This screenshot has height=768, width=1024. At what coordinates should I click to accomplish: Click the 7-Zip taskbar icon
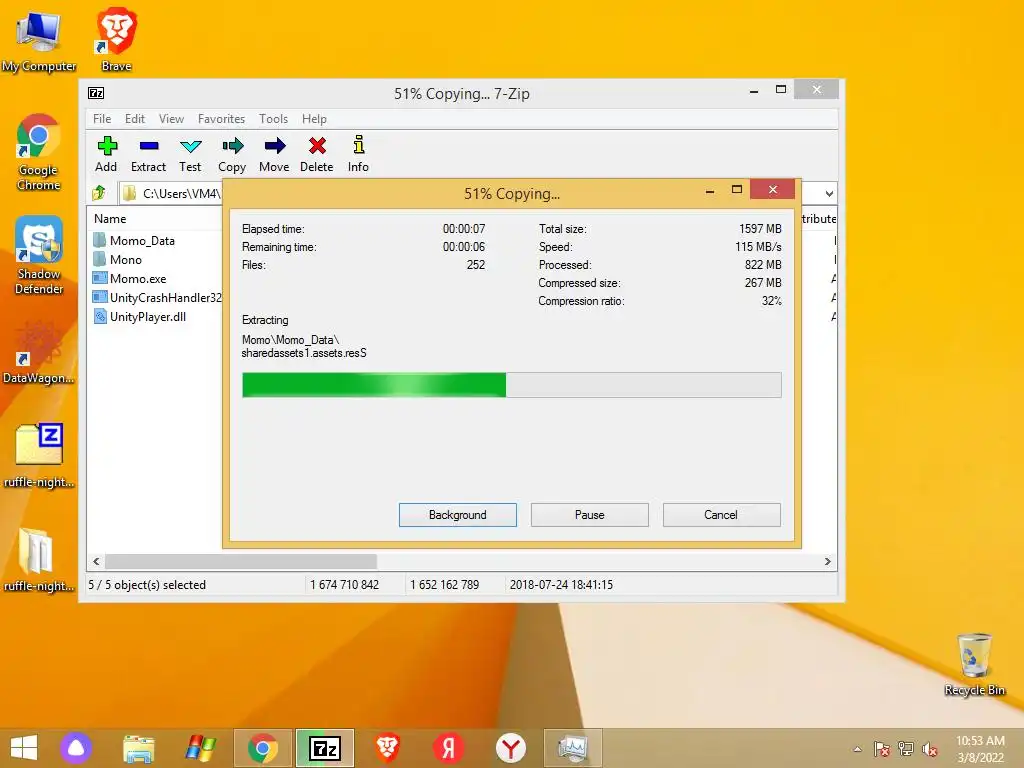coord(325,748)
